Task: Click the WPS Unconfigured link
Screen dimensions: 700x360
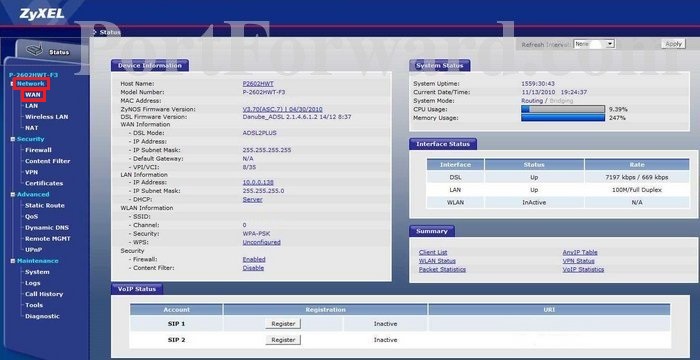Action: 261,243
